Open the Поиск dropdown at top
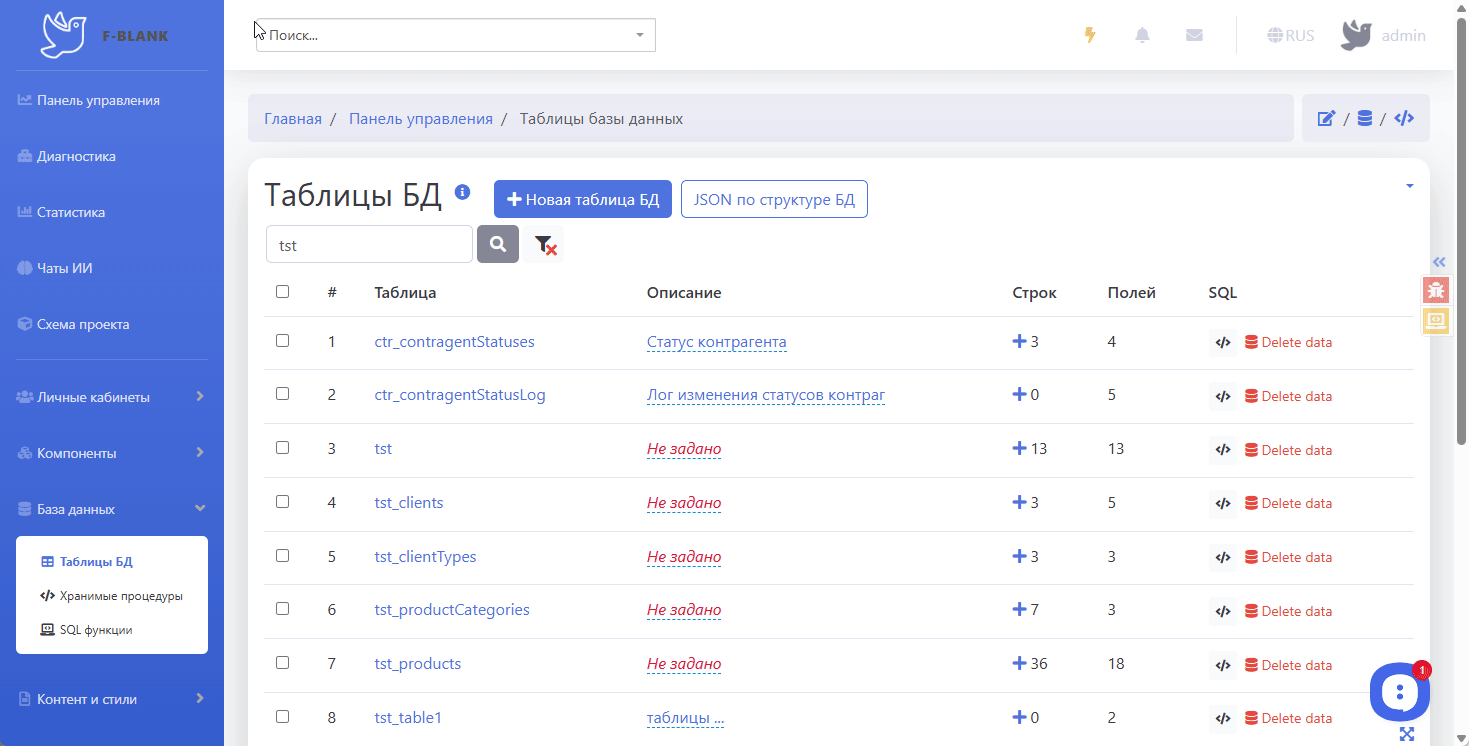The image size is (1469, 746). [x=455, y=35]
